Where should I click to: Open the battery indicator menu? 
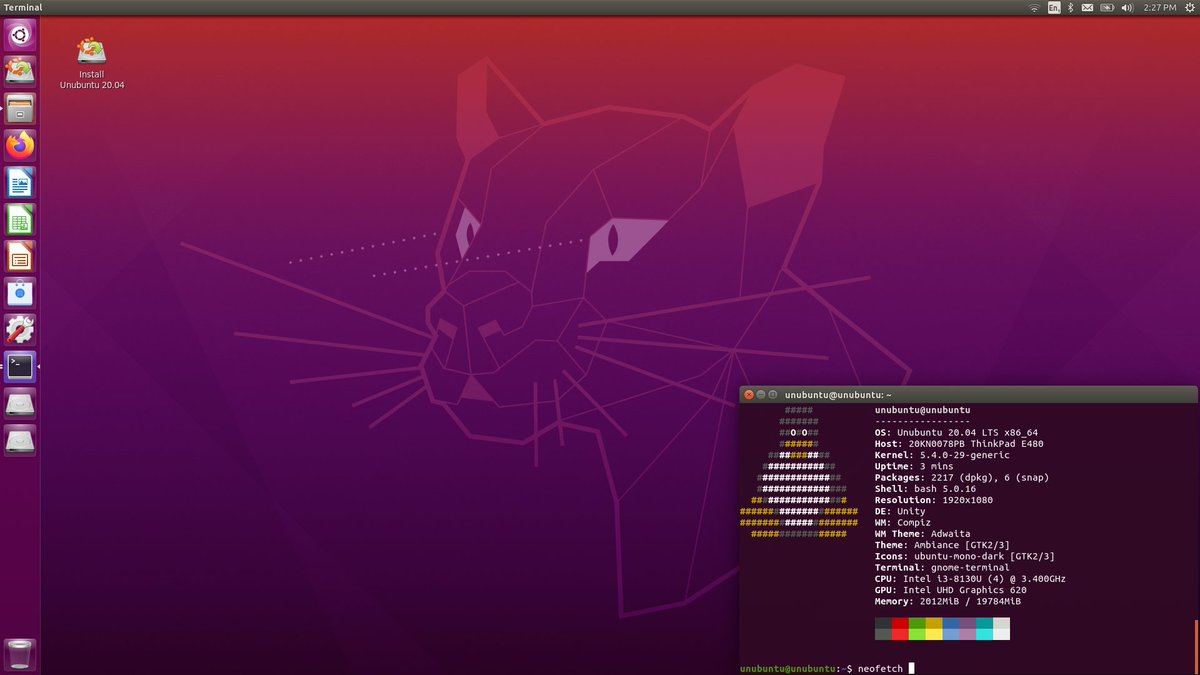[x=1107, y=7]
